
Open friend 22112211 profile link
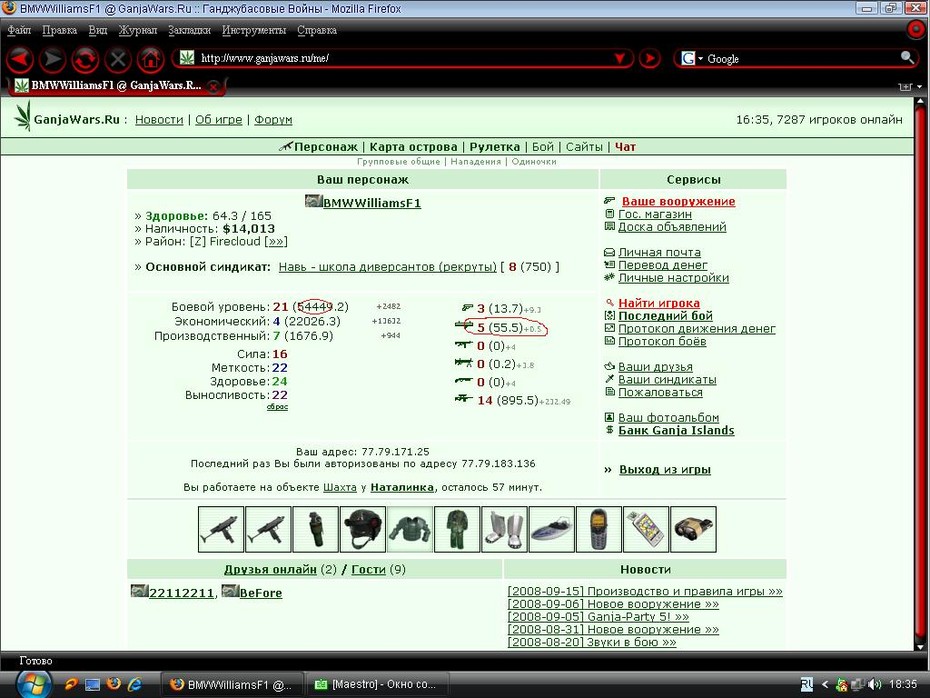[181, 593]
